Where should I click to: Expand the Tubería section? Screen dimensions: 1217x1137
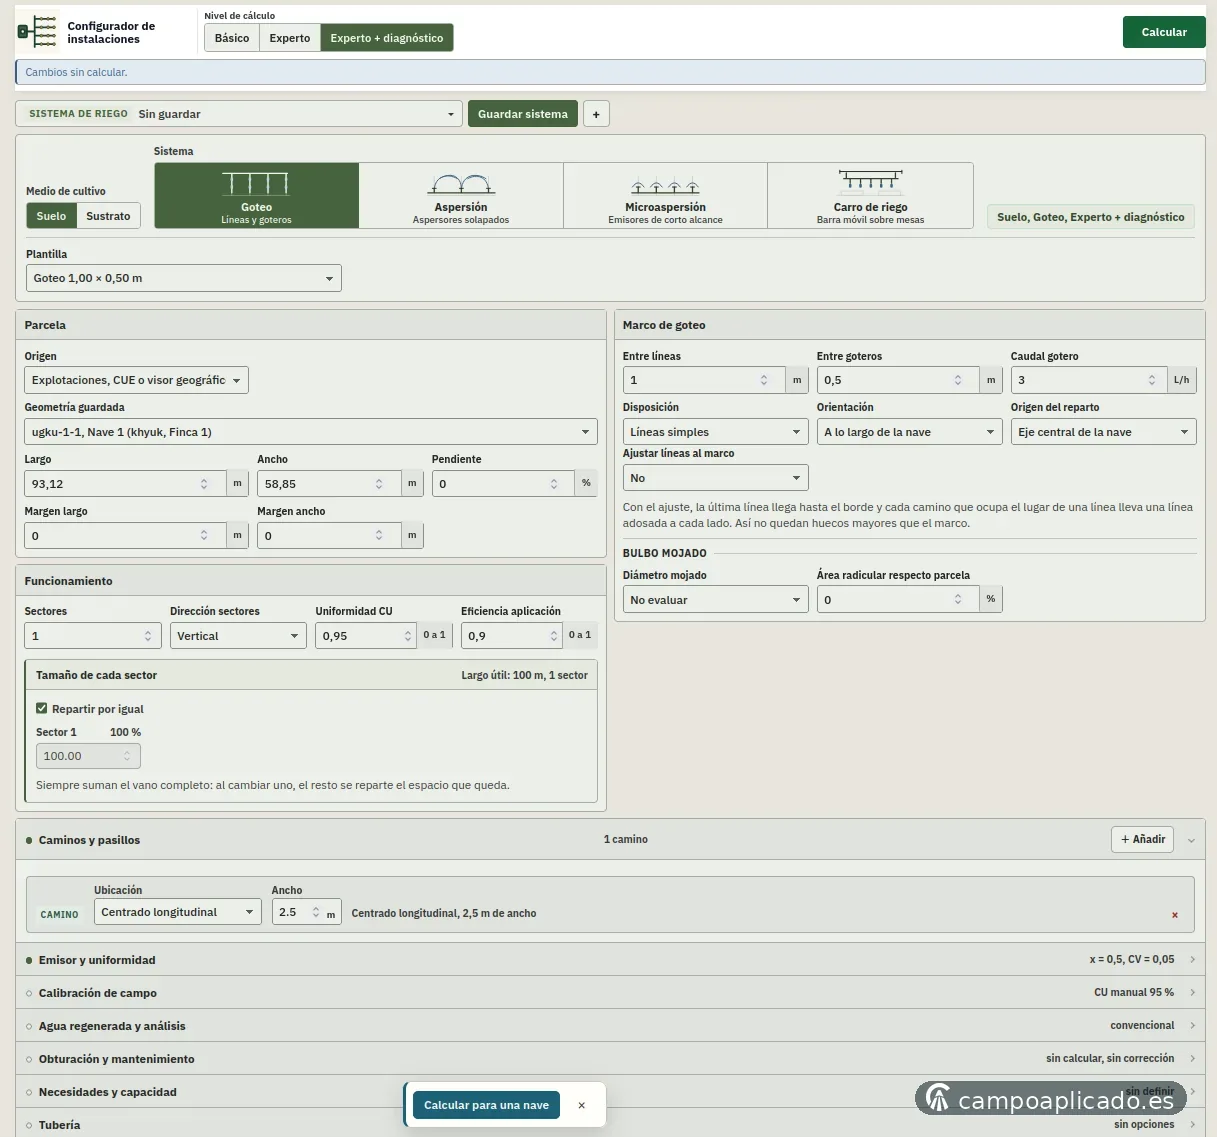point(609,1124)
